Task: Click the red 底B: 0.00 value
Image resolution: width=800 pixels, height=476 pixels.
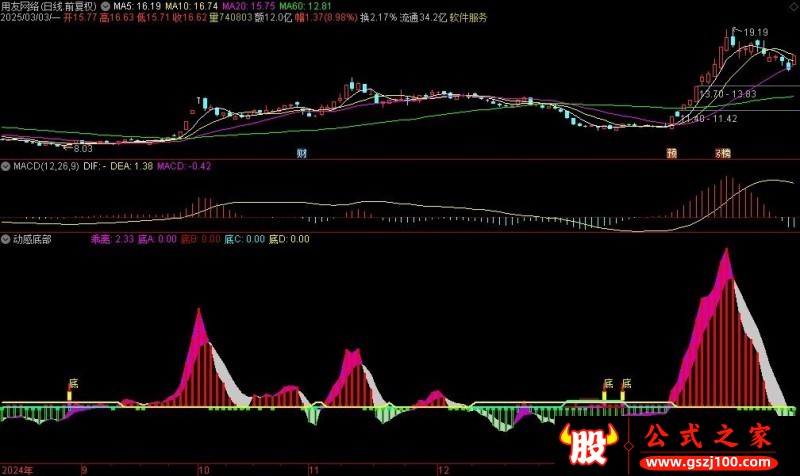Action: point(201,239)
